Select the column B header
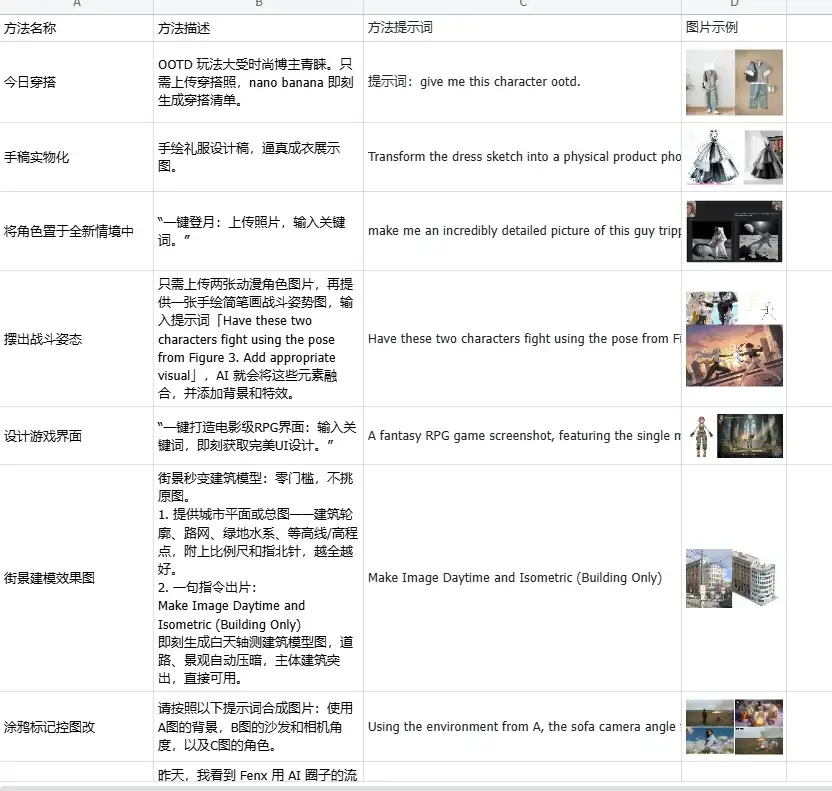The image size is (832, 791). pyautogui.click(x=258, y=5)
